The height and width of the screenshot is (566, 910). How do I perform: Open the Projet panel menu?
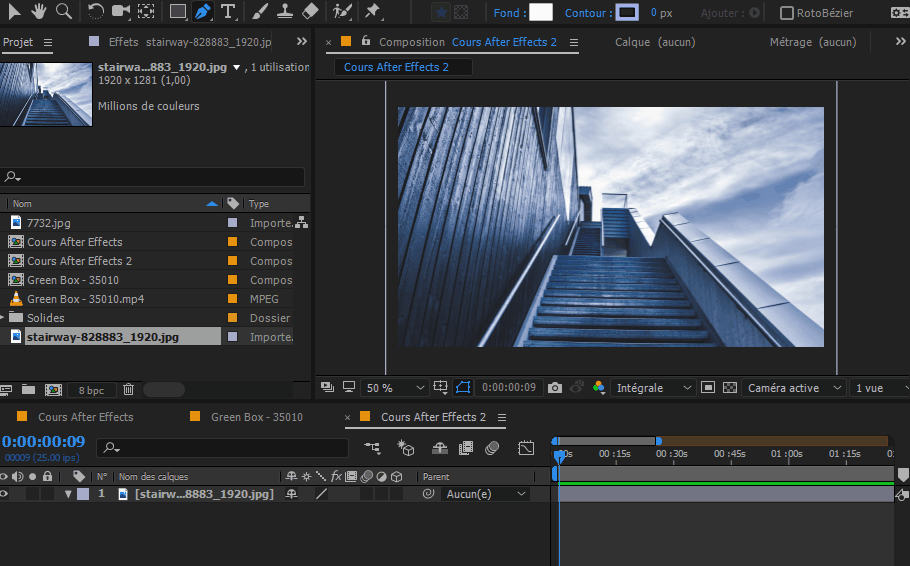pyautogui.click(x=48, y=42)
